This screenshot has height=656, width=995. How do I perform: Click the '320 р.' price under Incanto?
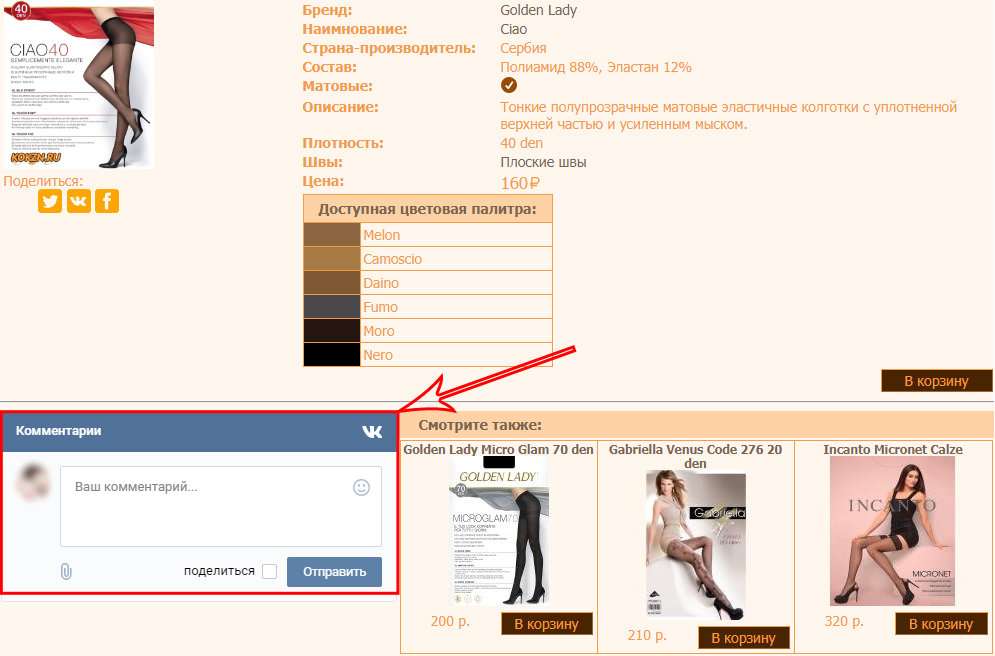(844, 621)
